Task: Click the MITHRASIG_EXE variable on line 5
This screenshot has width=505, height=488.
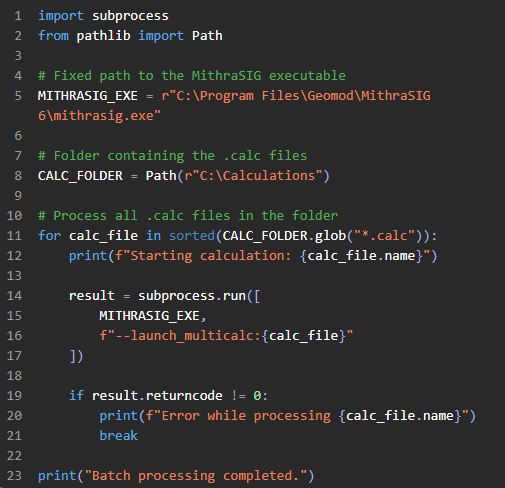Action: click(x=88, y=96)
